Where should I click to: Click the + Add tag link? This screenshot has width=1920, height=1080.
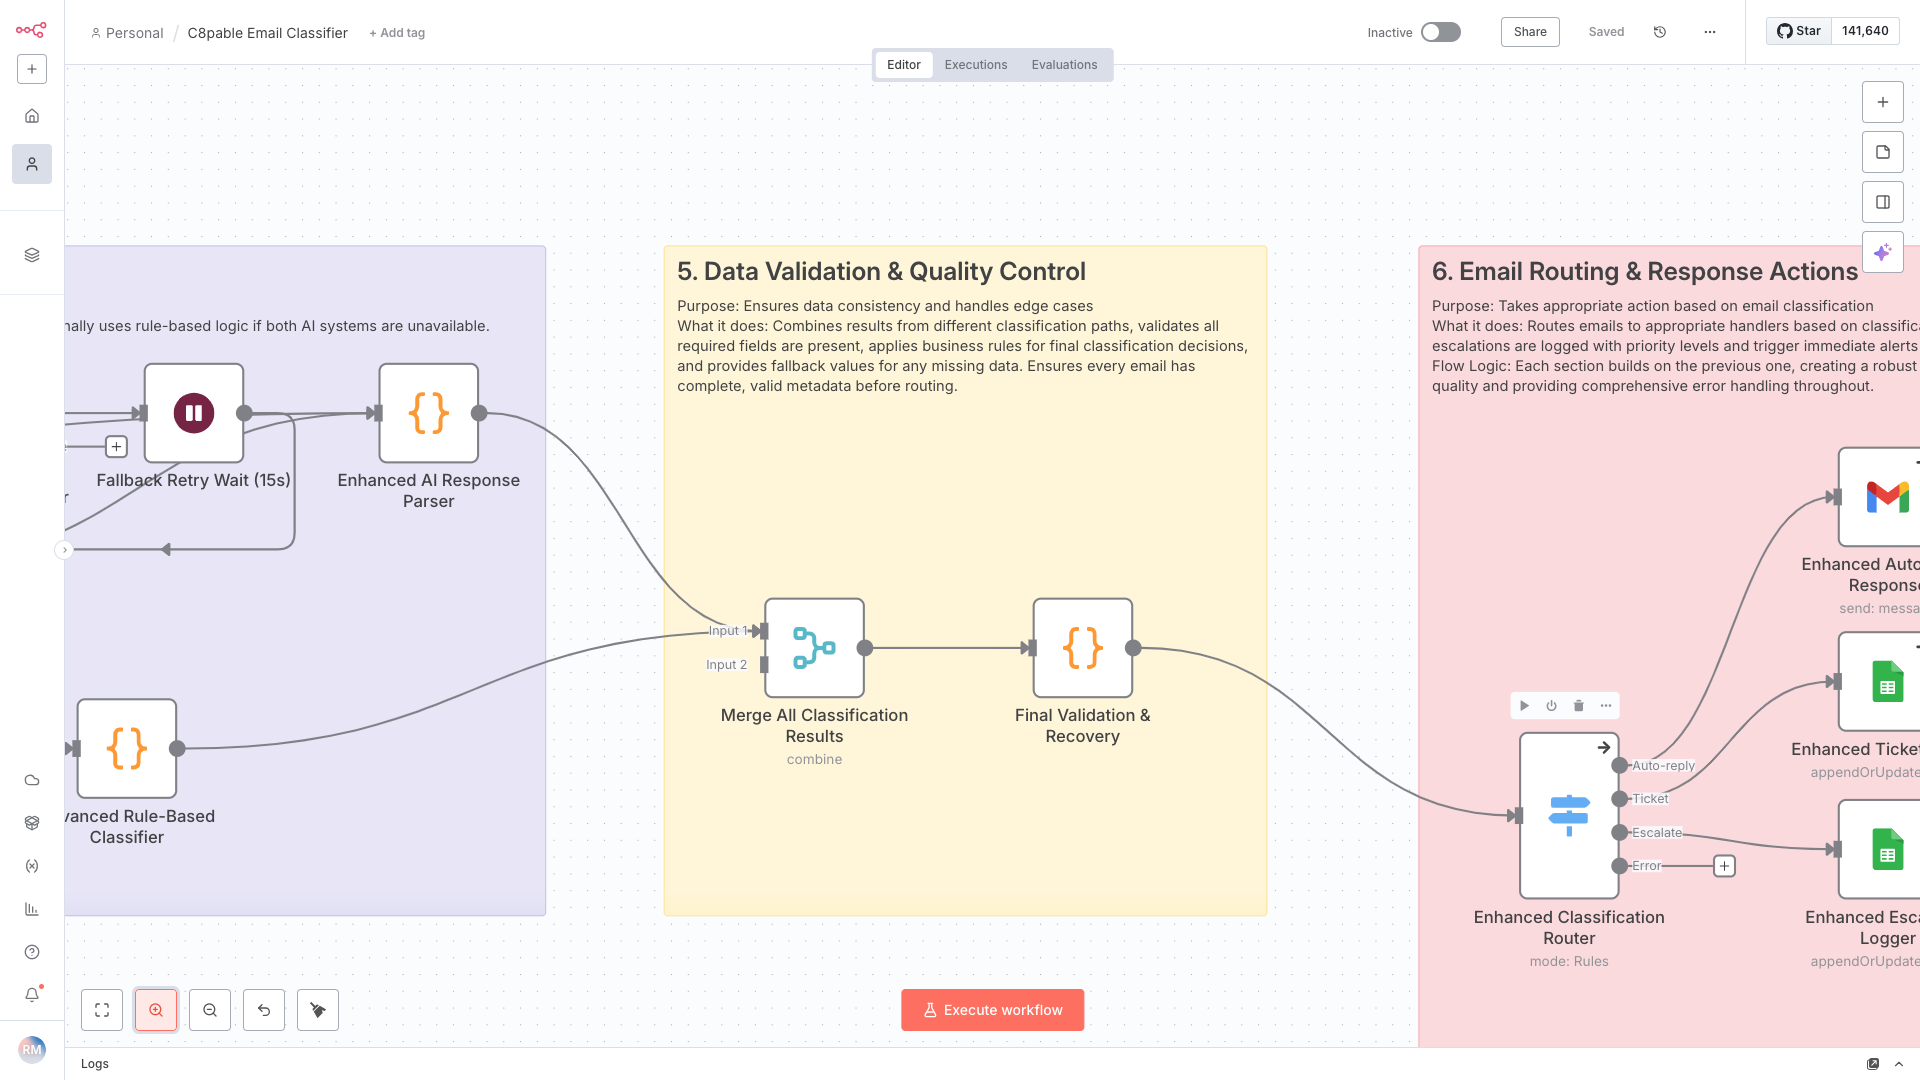click(x=397, y=33)
